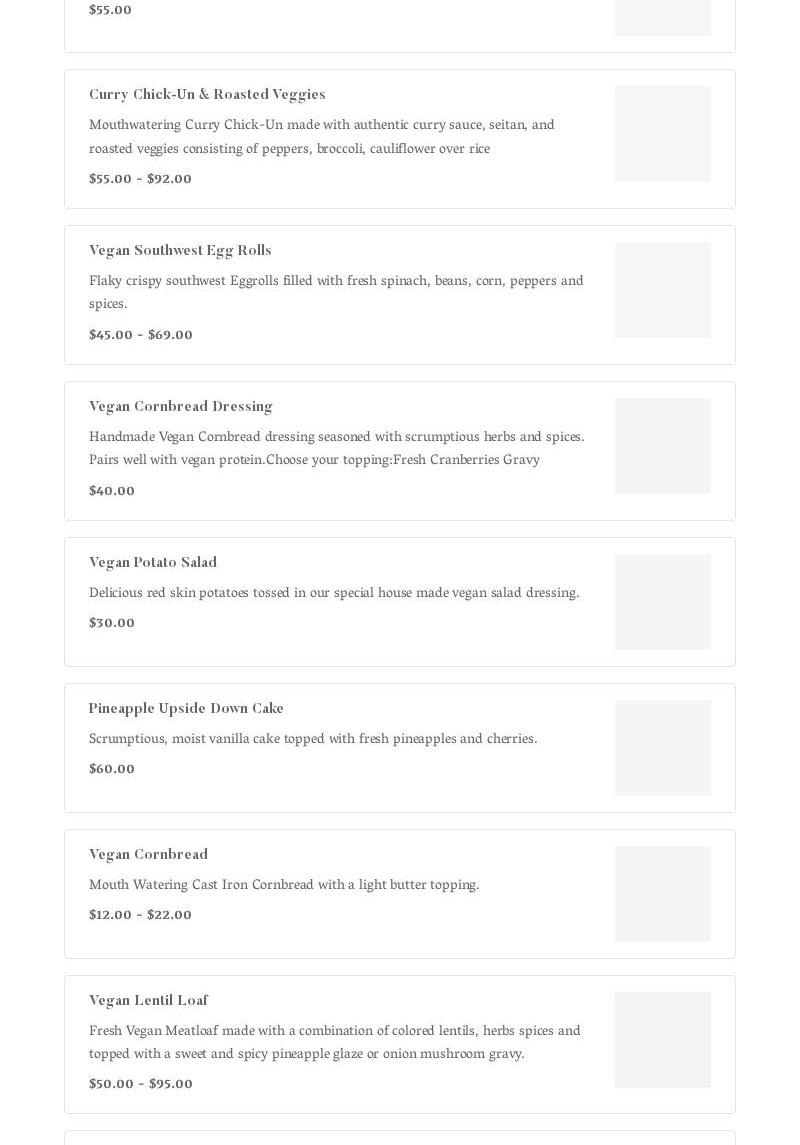Viewport: 800px width, 1145px height.
Task: Click the Lentil Loaf description text
Action: [334, 1042]
